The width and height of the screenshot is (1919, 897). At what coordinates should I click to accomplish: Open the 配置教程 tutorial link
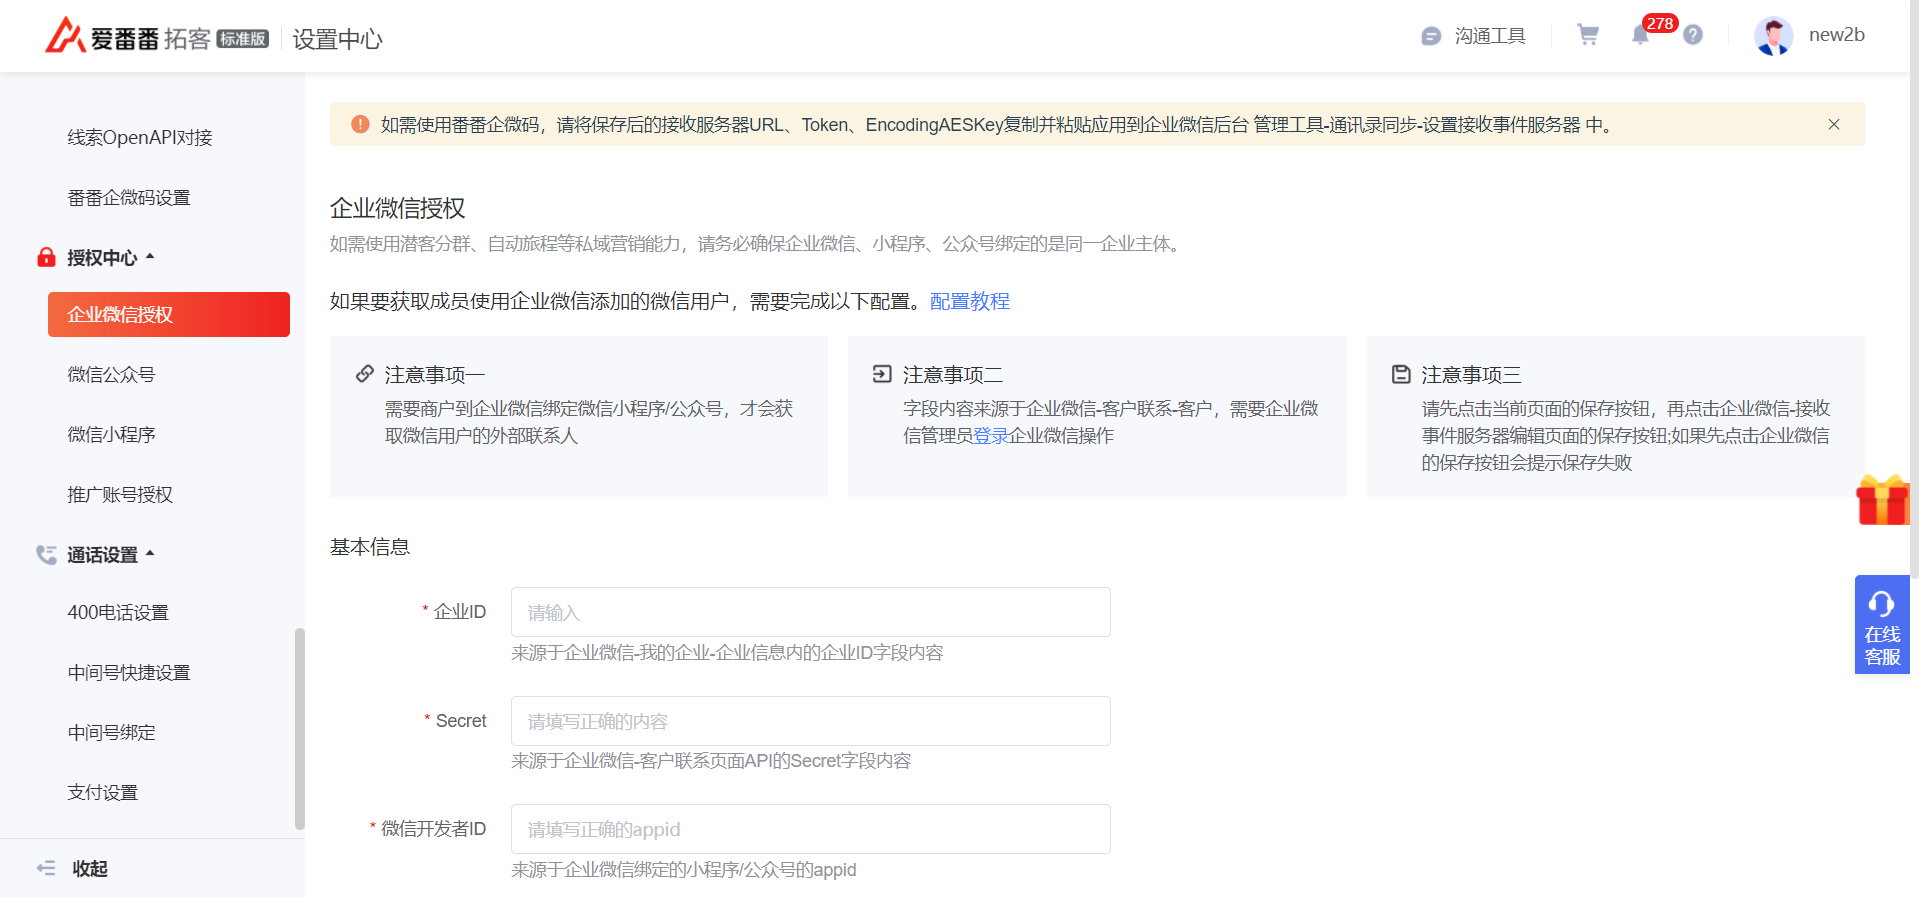pos(969,301)
